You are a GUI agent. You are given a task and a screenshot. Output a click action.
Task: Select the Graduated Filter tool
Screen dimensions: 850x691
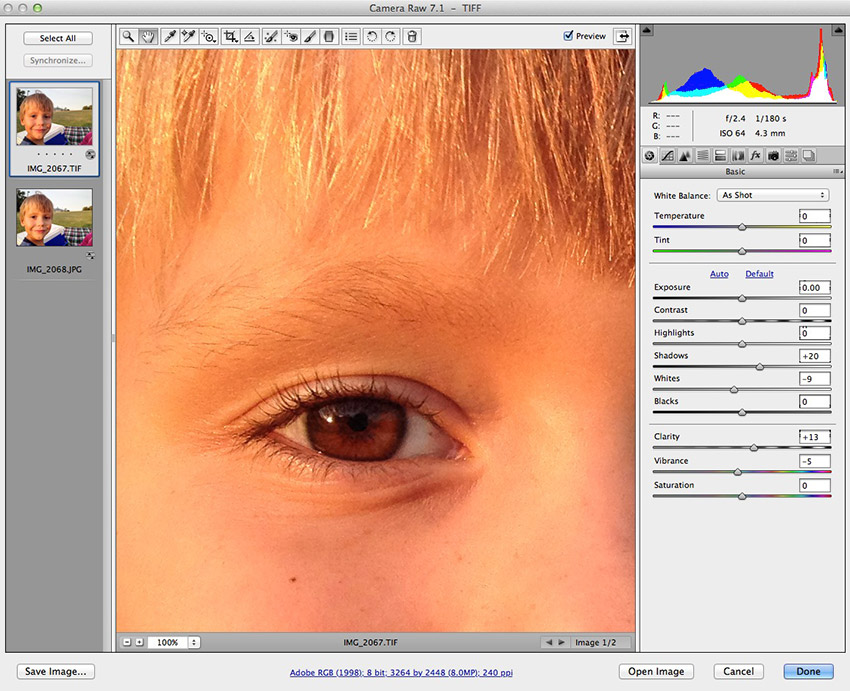pyautogui.click(x=329, y=37)
